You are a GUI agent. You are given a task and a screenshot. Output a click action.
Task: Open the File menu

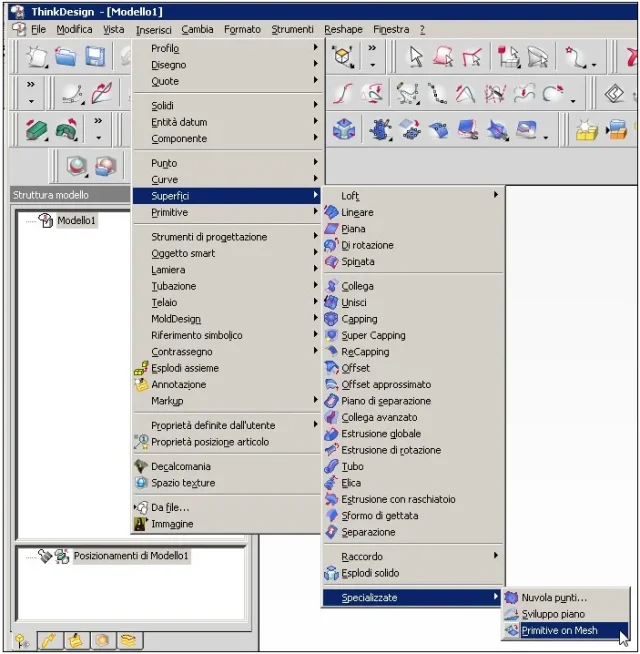click(38, 30)
